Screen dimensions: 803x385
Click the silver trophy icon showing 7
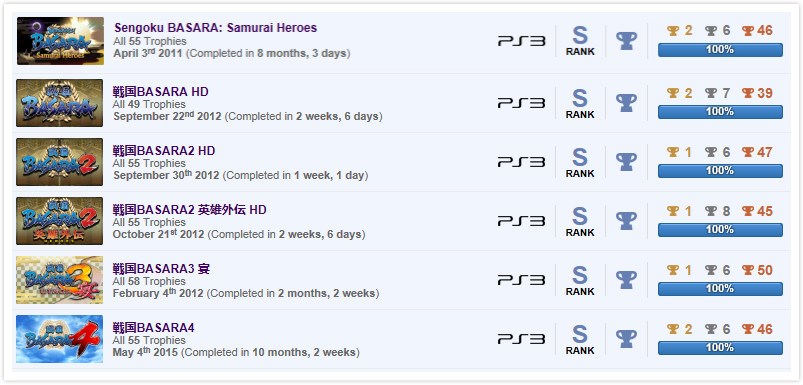(710, 93)
